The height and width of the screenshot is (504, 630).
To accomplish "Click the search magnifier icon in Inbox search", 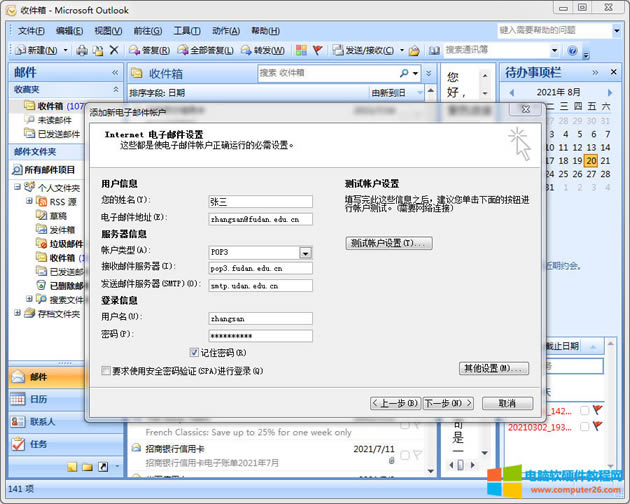I will [404, 73].
